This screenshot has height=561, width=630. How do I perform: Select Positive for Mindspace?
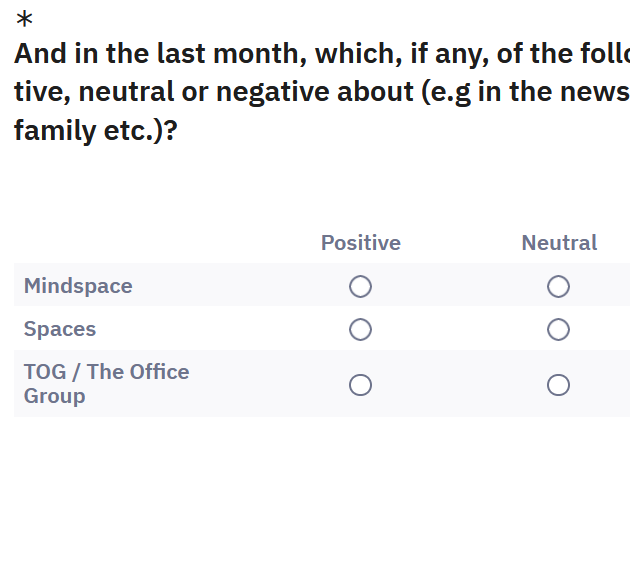360,287
